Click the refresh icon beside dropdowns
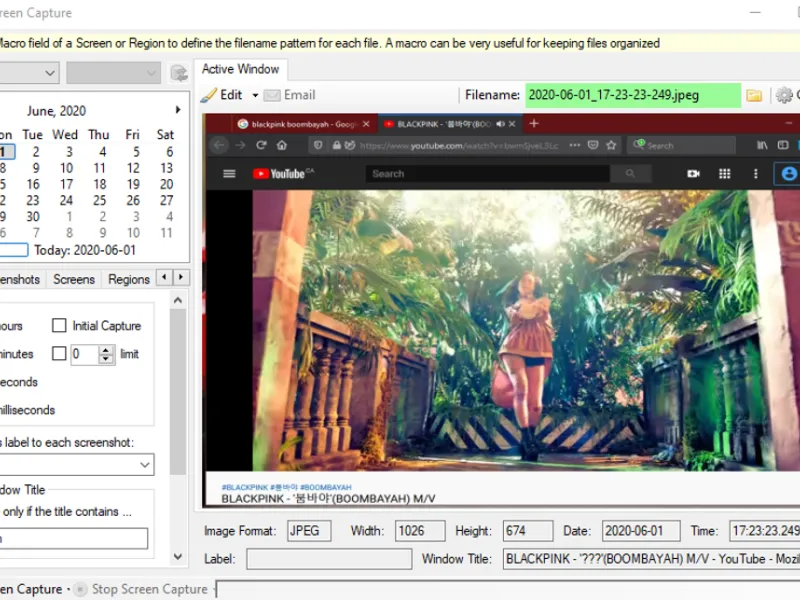Image resolution: width=800 pixels, height=600 pixels. [x=179, y=73]
